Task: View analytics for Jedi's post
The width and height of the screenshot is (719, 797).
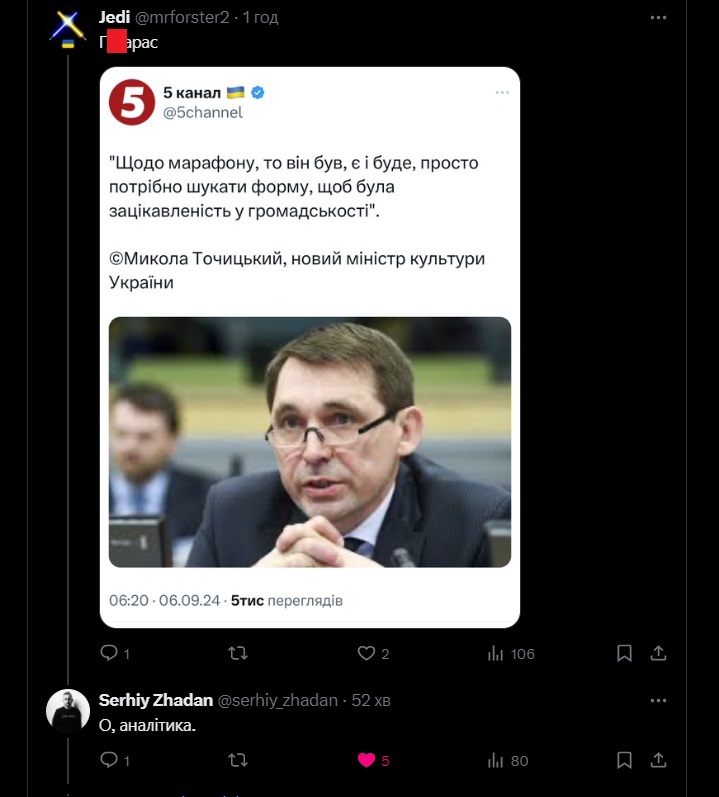Action: point(495,653)
